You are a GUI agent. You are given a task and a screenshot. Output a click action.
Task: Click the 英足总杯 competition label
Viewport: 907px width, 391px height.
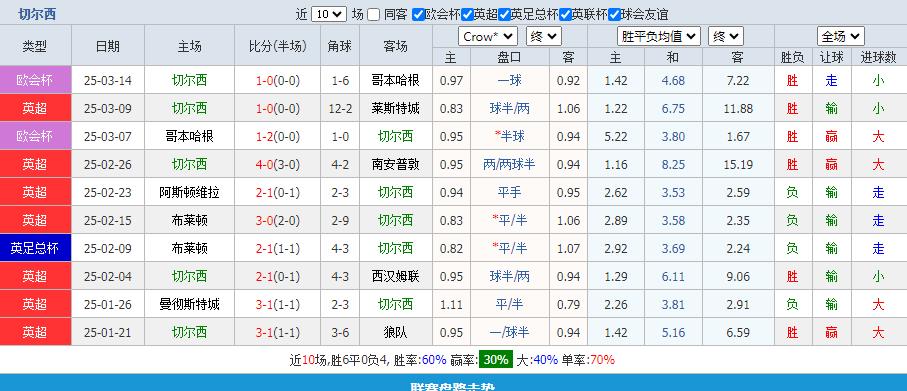click(x=35, y=248)
